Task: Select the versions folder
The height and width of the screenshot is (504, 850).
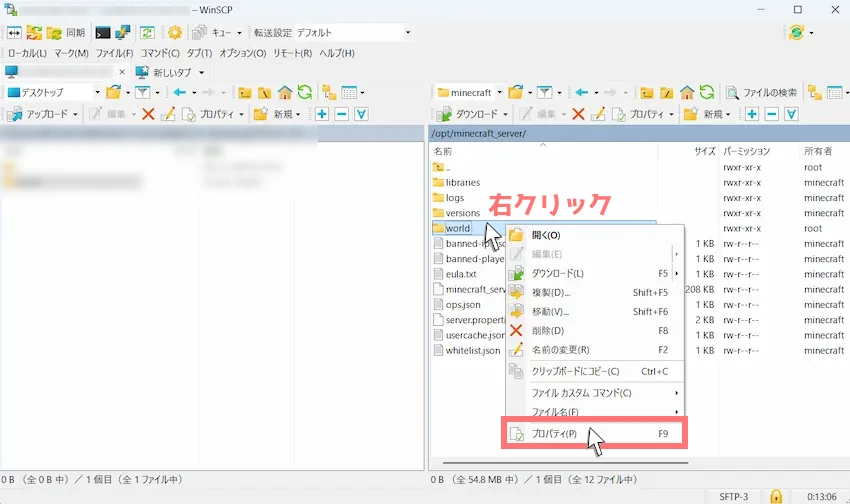Action: [456, 213]
